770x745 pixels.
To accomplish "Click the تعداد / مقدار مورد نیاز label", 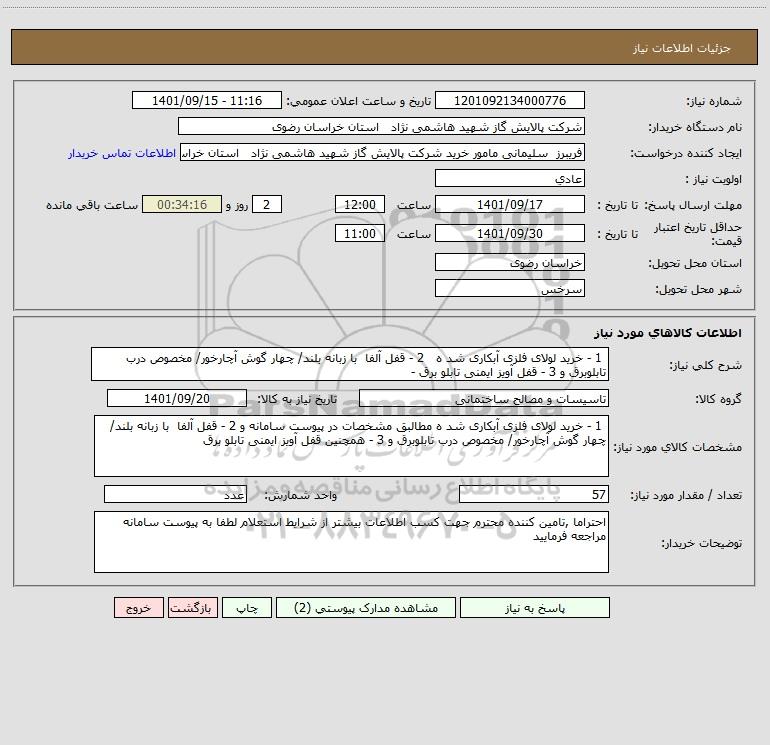I will point(686,495).
